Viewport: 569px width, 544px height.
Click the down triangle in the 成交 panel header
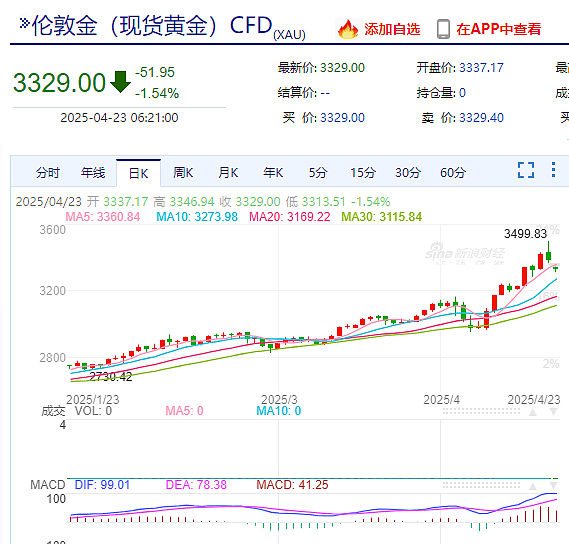pyautogui.click(x=553, y=412)
